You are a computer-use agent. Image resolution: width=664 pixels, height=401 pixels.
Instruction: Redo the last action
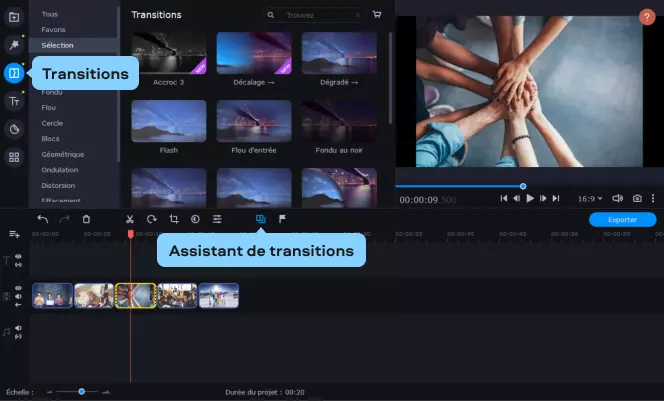coord(64,219)
